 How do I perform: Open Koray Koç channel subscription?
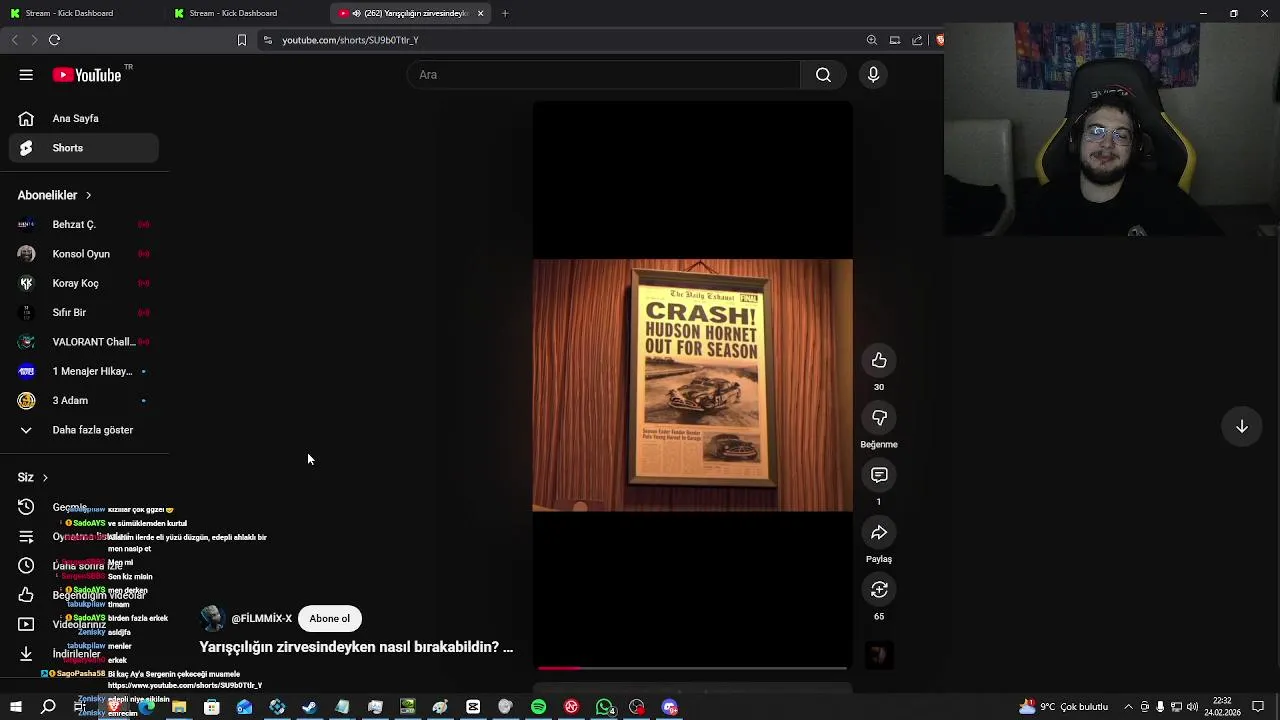click(84, 283)
